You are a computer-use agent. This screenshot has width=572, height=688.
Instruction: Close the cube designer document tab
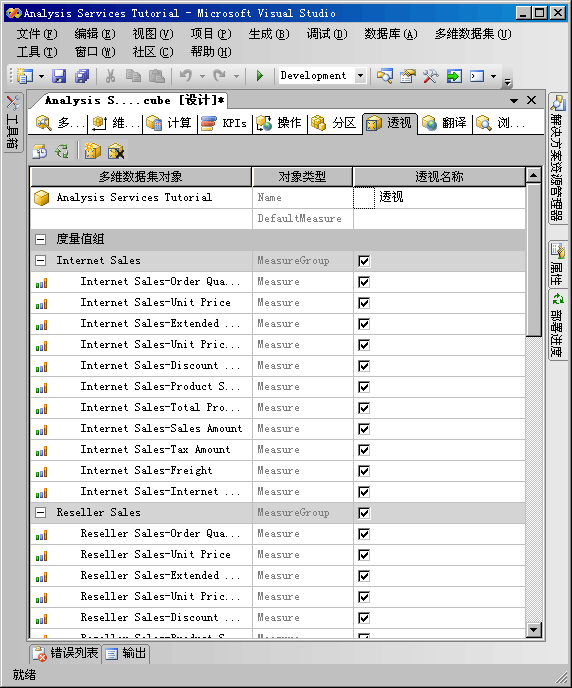point(531,100)
